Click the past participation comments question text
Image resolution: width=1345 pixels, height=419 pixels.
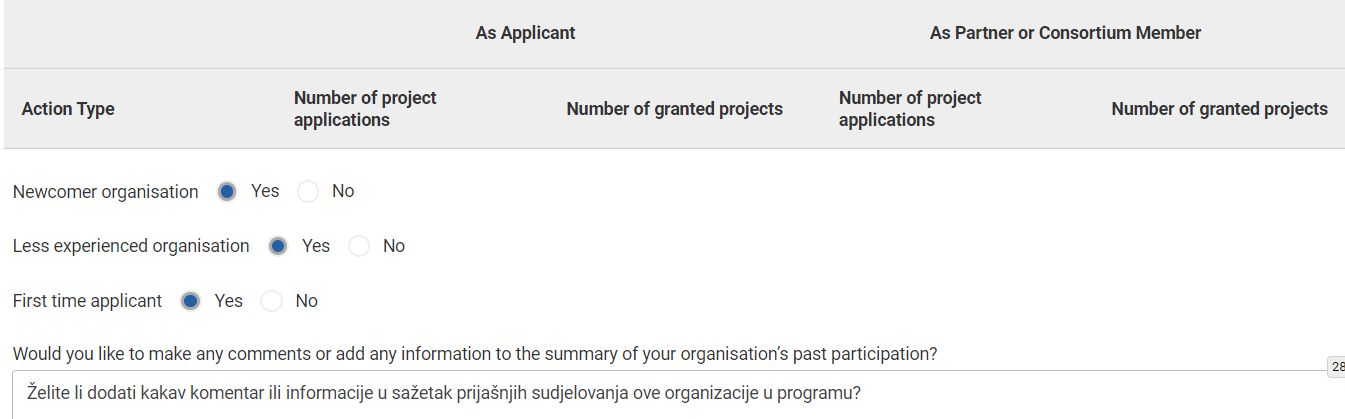[474, 354]
